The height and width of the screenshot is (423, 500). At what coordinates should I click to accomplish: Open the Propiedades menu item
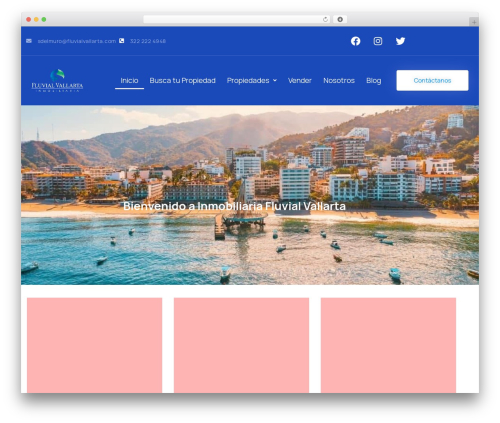(x=248, y=80)
